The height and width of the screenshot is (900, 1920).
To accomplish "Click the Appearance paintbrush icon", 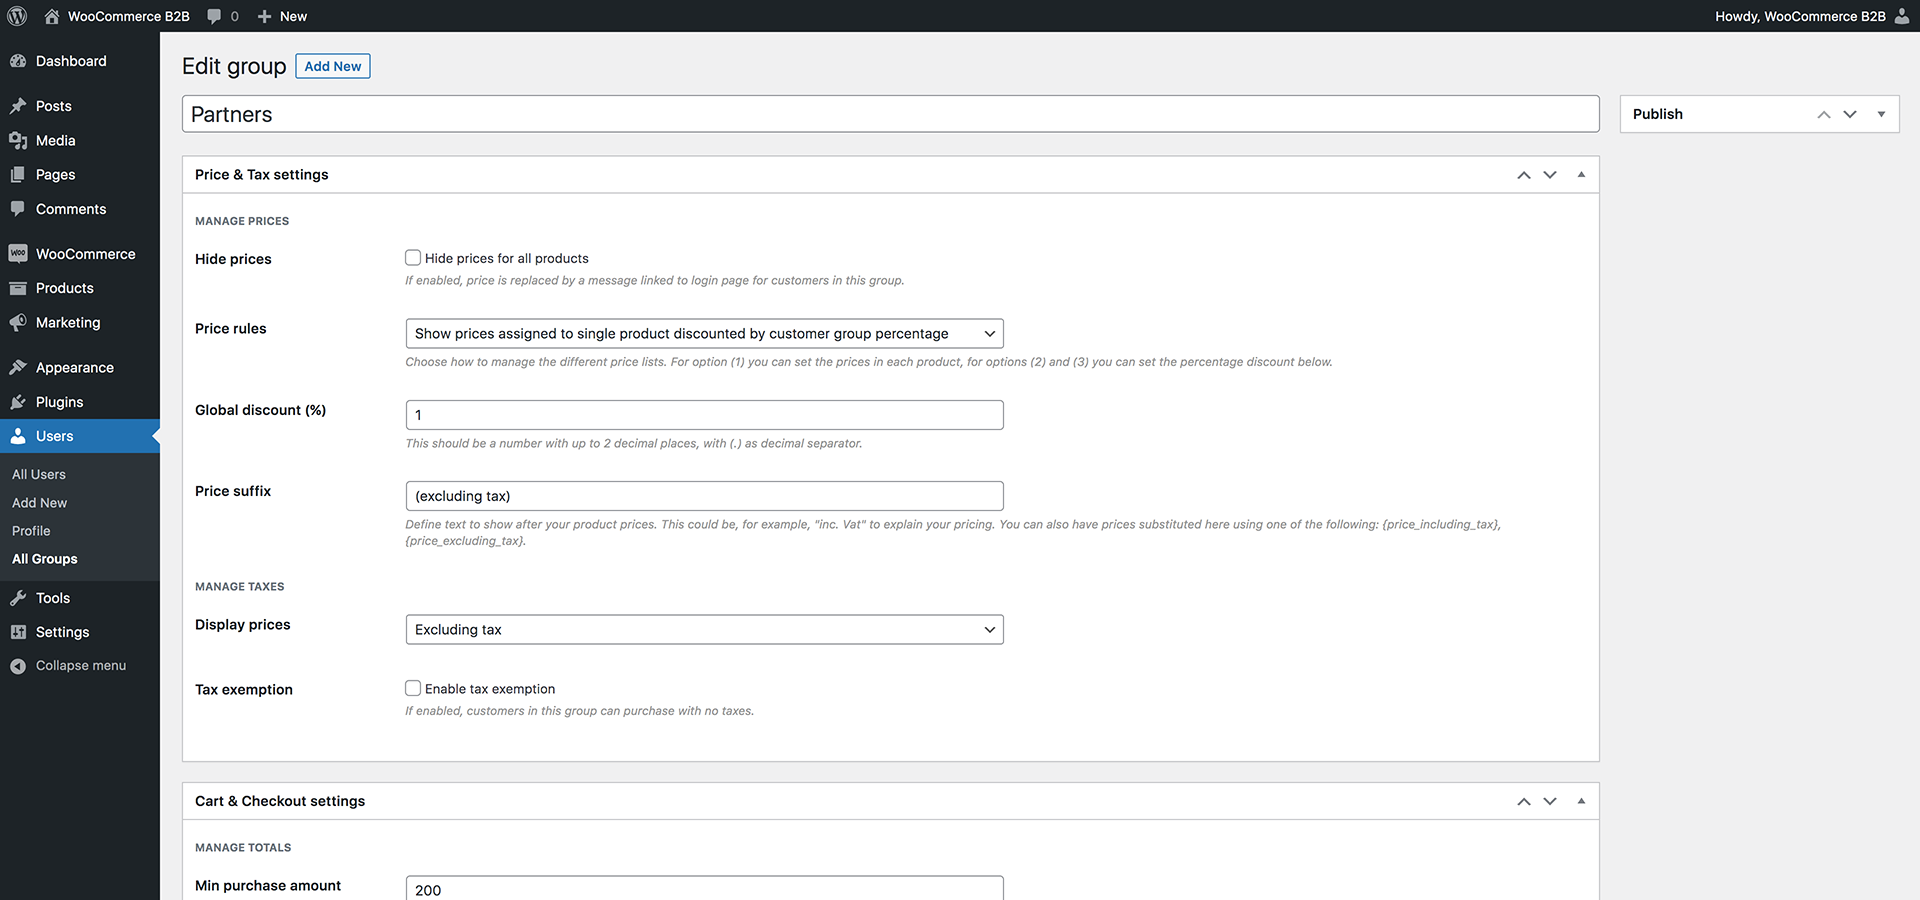I will click(x=18, y=368).
